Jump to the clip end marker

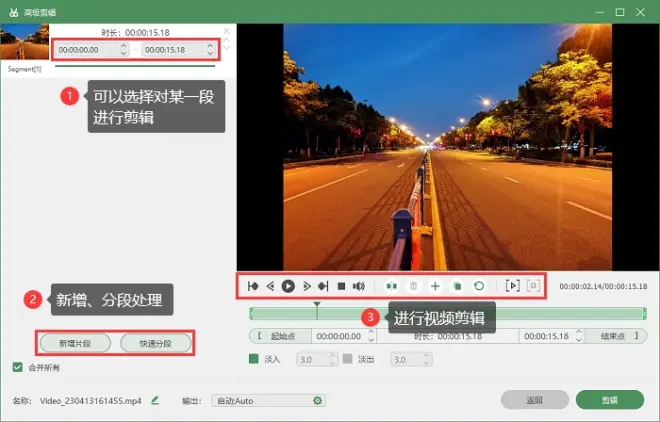(323, 286)
